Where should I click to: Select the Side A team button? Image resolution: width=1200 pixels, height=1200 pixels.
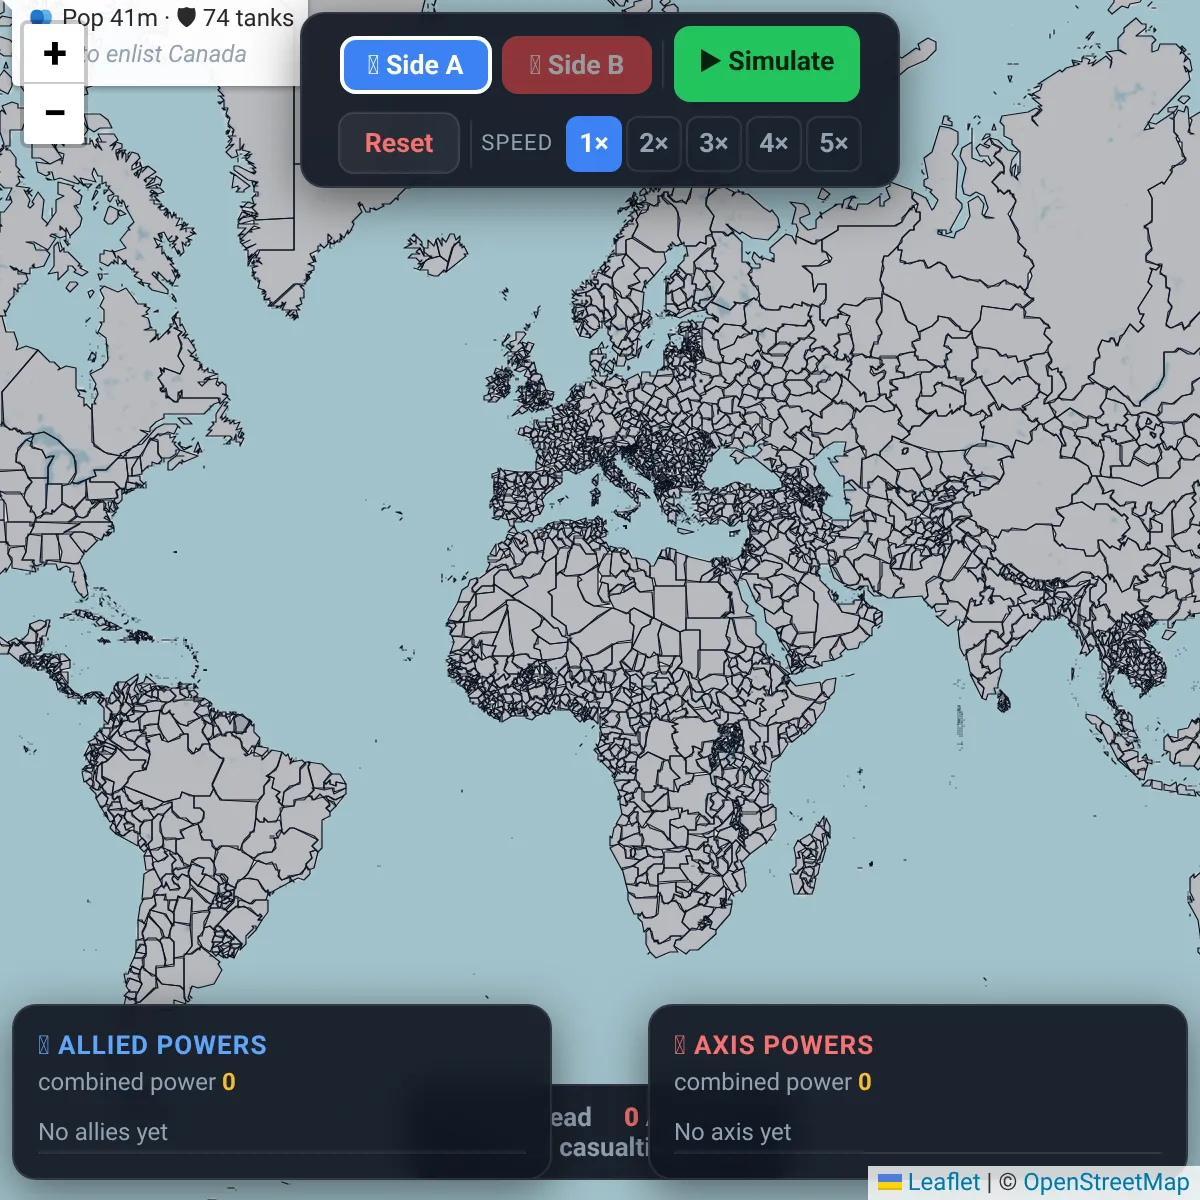coord(415,65)
